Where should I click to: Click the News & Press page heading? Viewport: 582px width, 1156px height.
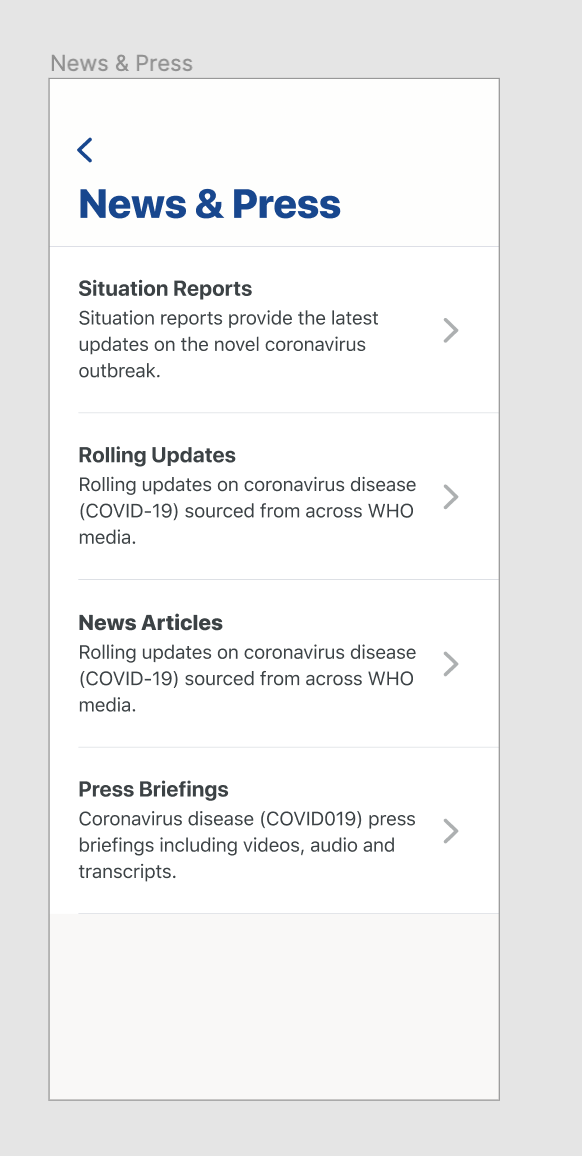[x=209, y=203]
